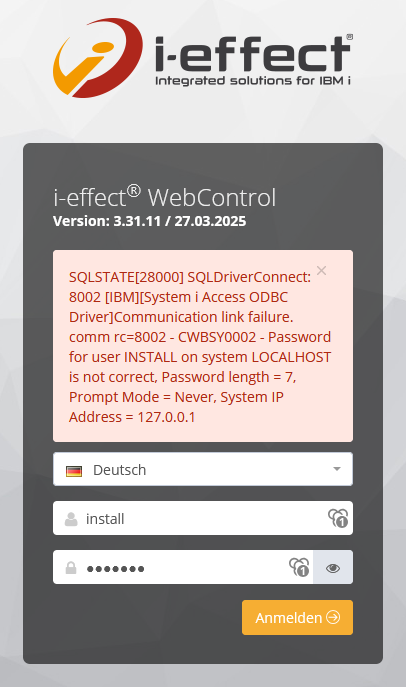Click the padlock icon in password field

[71, 568]
